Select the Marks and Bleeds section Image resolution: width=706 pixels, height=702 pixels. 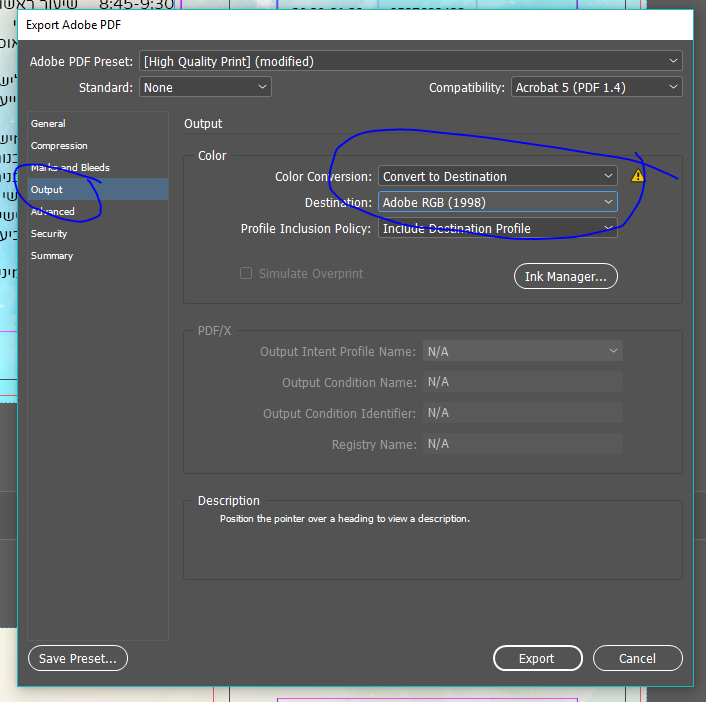98,168
